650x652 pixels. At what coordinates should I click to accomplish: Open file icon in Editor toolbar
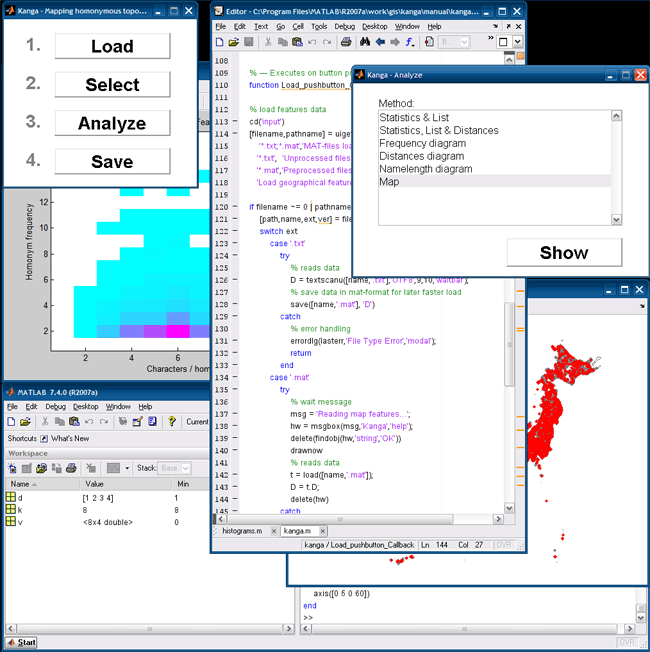[x=233, y=42]
